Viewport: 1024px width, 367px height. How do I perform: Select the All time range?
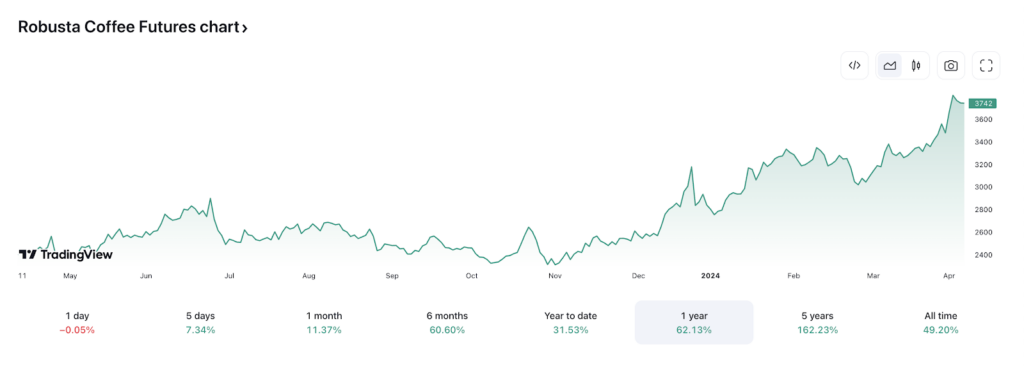point(941,323)
